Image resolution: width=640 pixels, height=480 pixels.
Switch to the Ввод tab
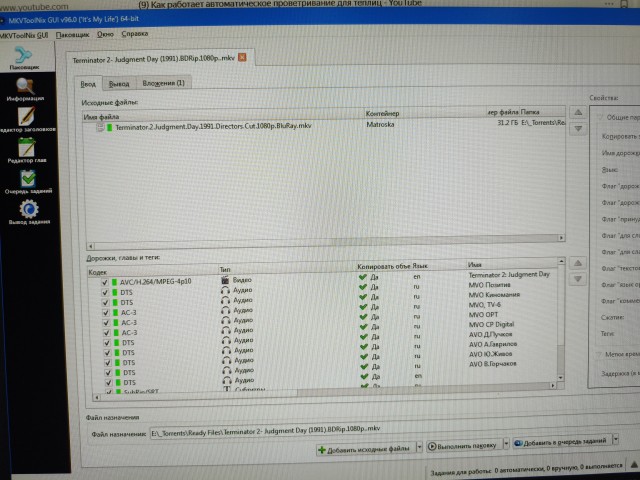click(88, 84)
